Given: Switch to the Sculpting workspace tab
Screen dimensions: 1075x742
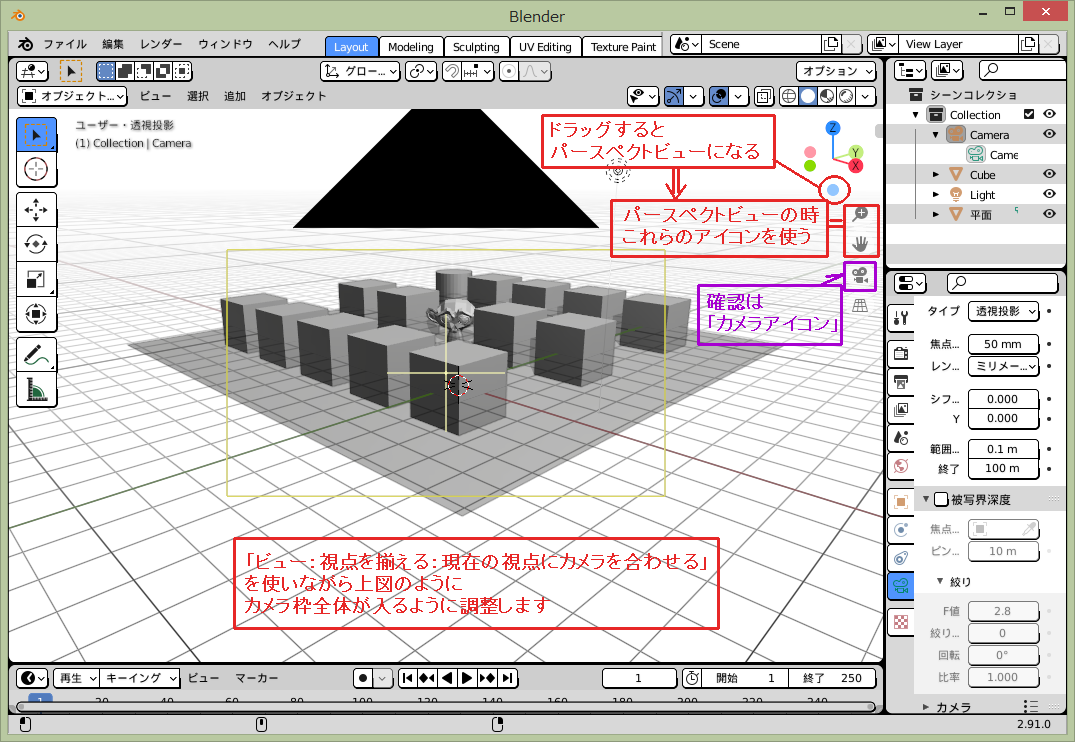Looking at the screenshot, I should (x=476, y=47).
